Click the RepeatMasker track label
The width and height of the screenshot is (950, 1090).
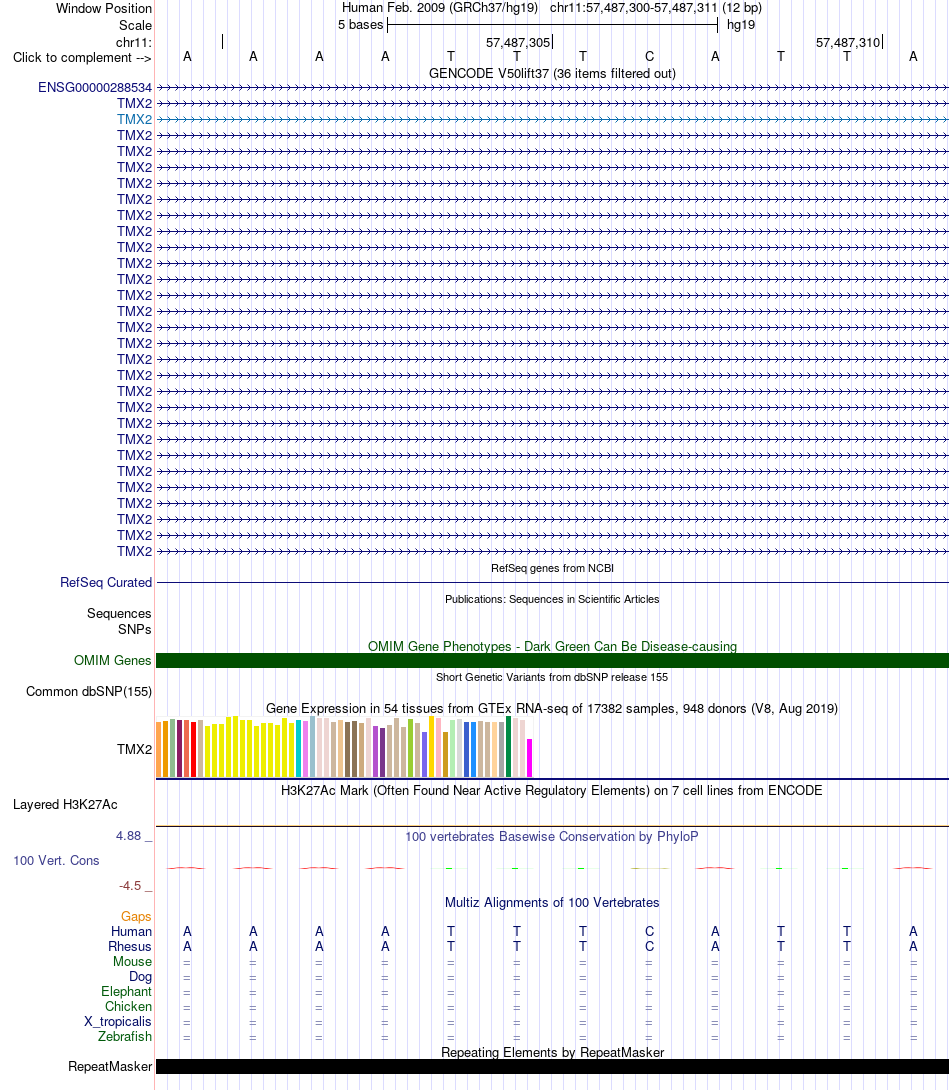point(110,1066)
